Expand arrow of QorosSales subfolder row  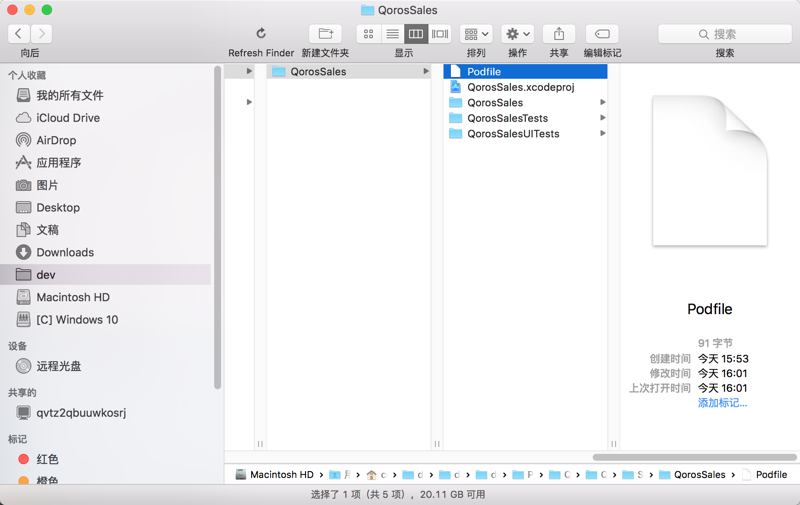[603, 103]
